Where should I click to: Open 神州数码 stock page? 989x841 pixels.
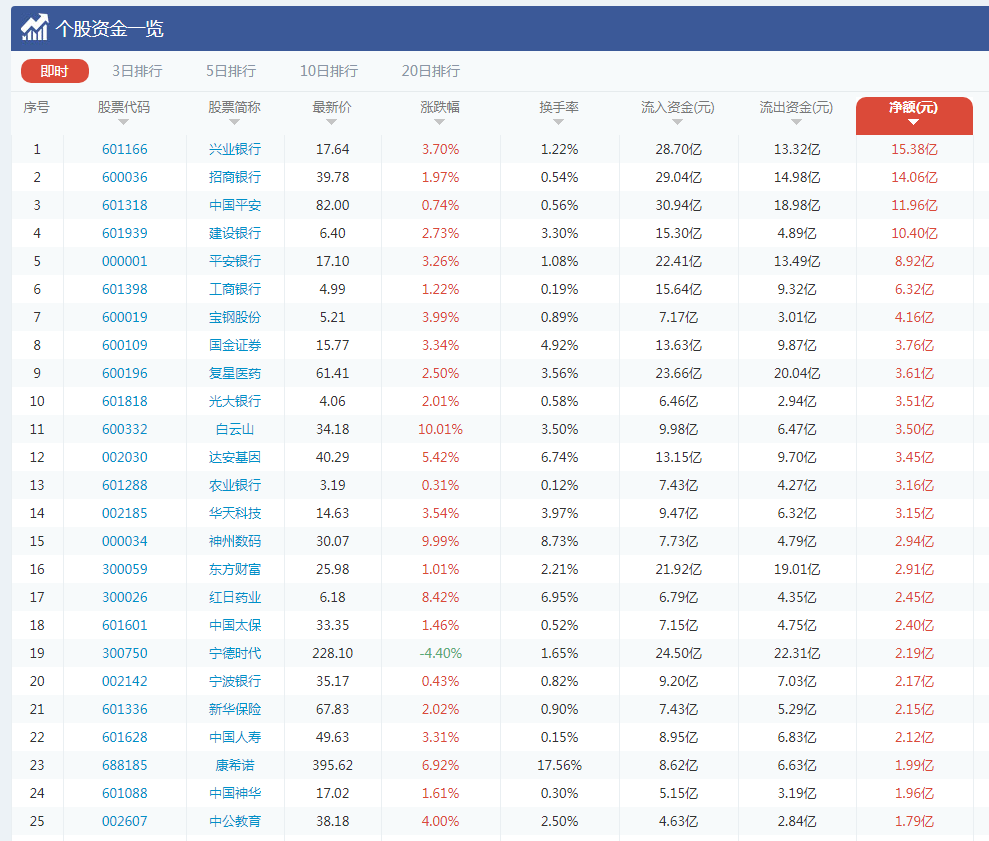coord(235,541)
